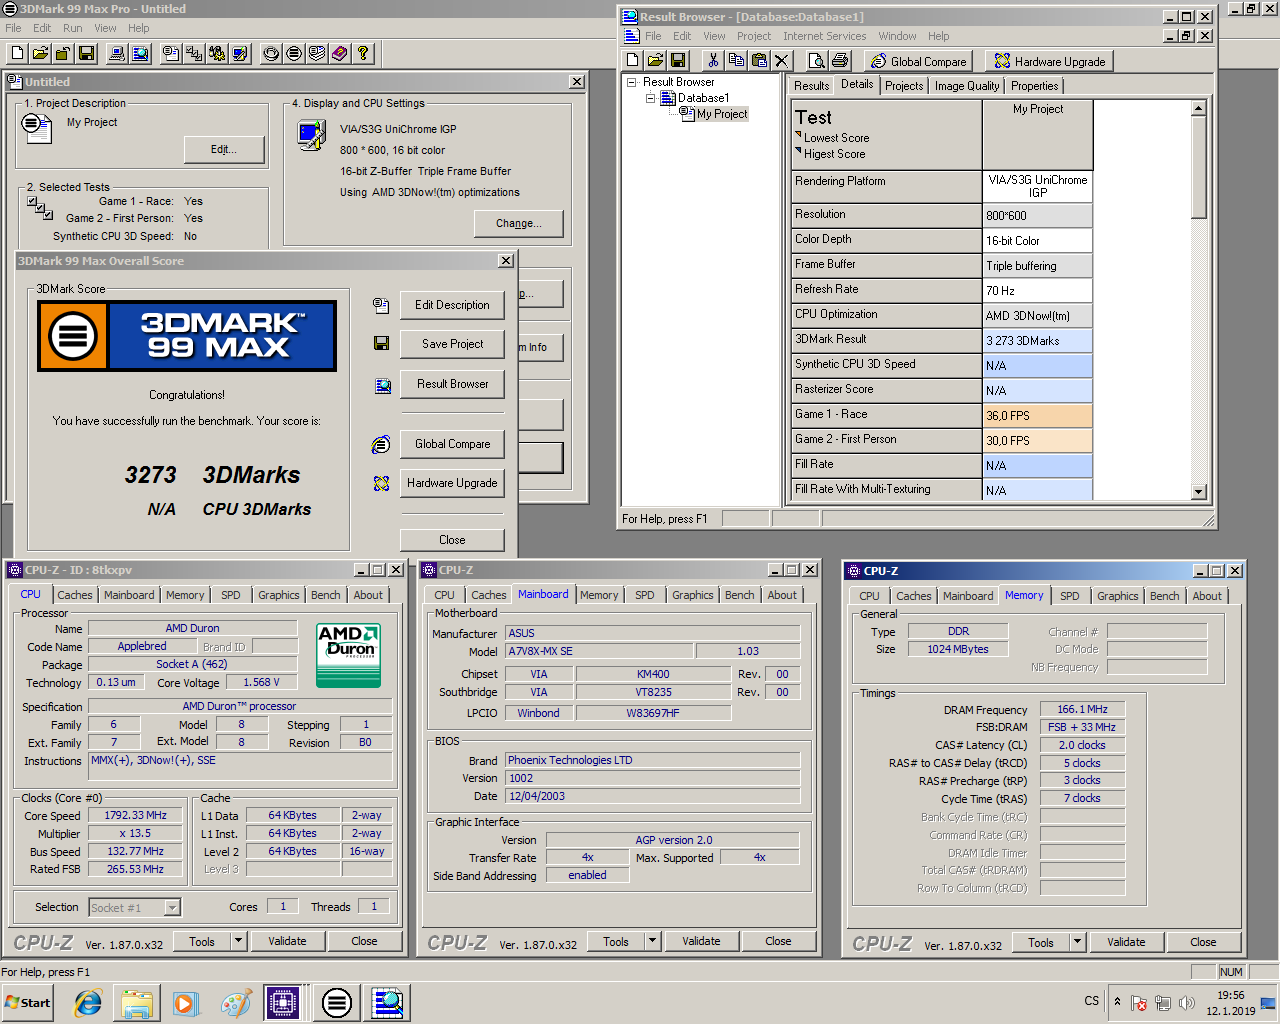
Task: Open the Tools dropdown arrow in Memory CPU-Z window
Action: pyautogui.click(x=1077, y=942)
